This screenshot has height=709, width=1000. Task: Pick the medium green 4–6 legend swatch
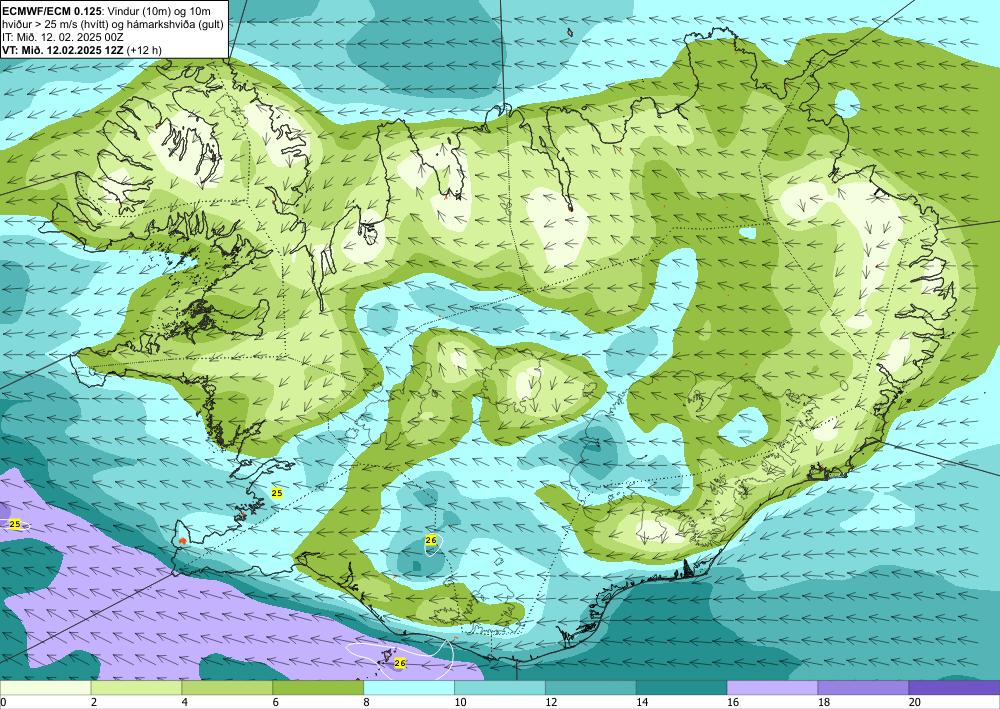point(227,688)
